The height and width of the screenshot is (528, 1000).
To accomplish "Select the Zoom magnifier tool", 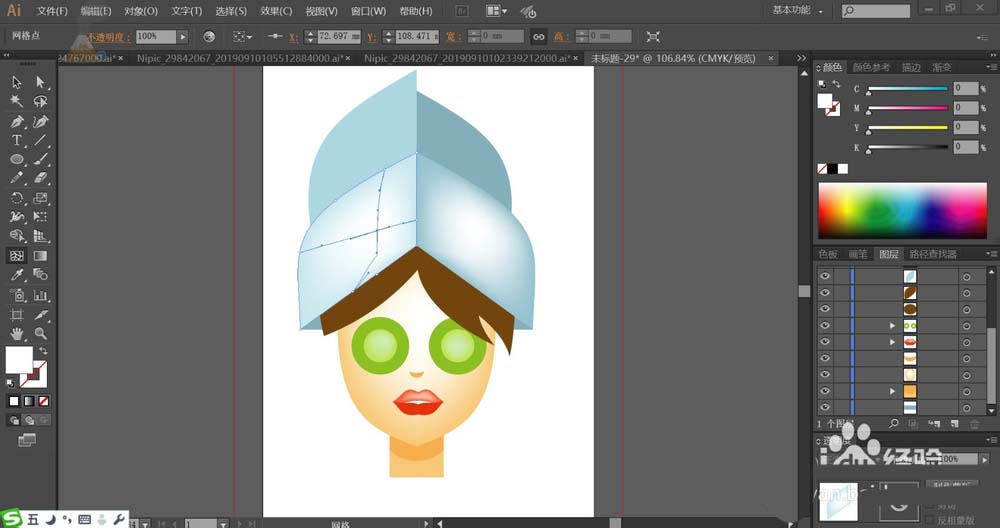I will (x=41, y=333).
